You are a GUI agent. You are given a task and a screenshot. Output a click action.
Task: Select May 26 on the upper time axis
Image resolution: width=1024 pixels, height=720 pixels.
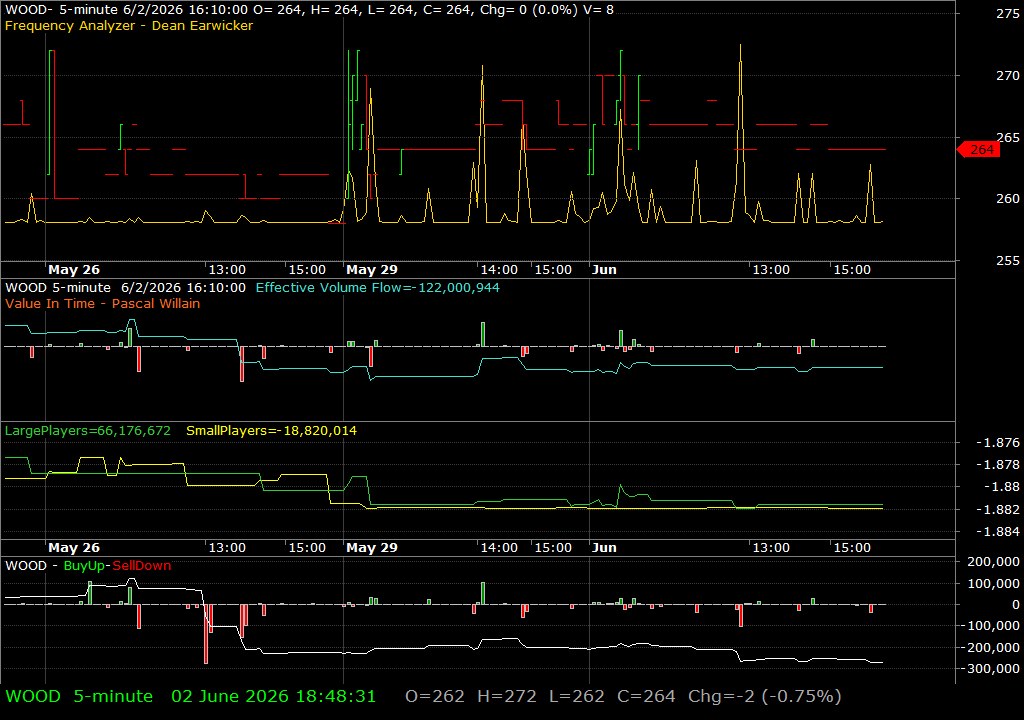pyautogui.click(x=74, y=270)
